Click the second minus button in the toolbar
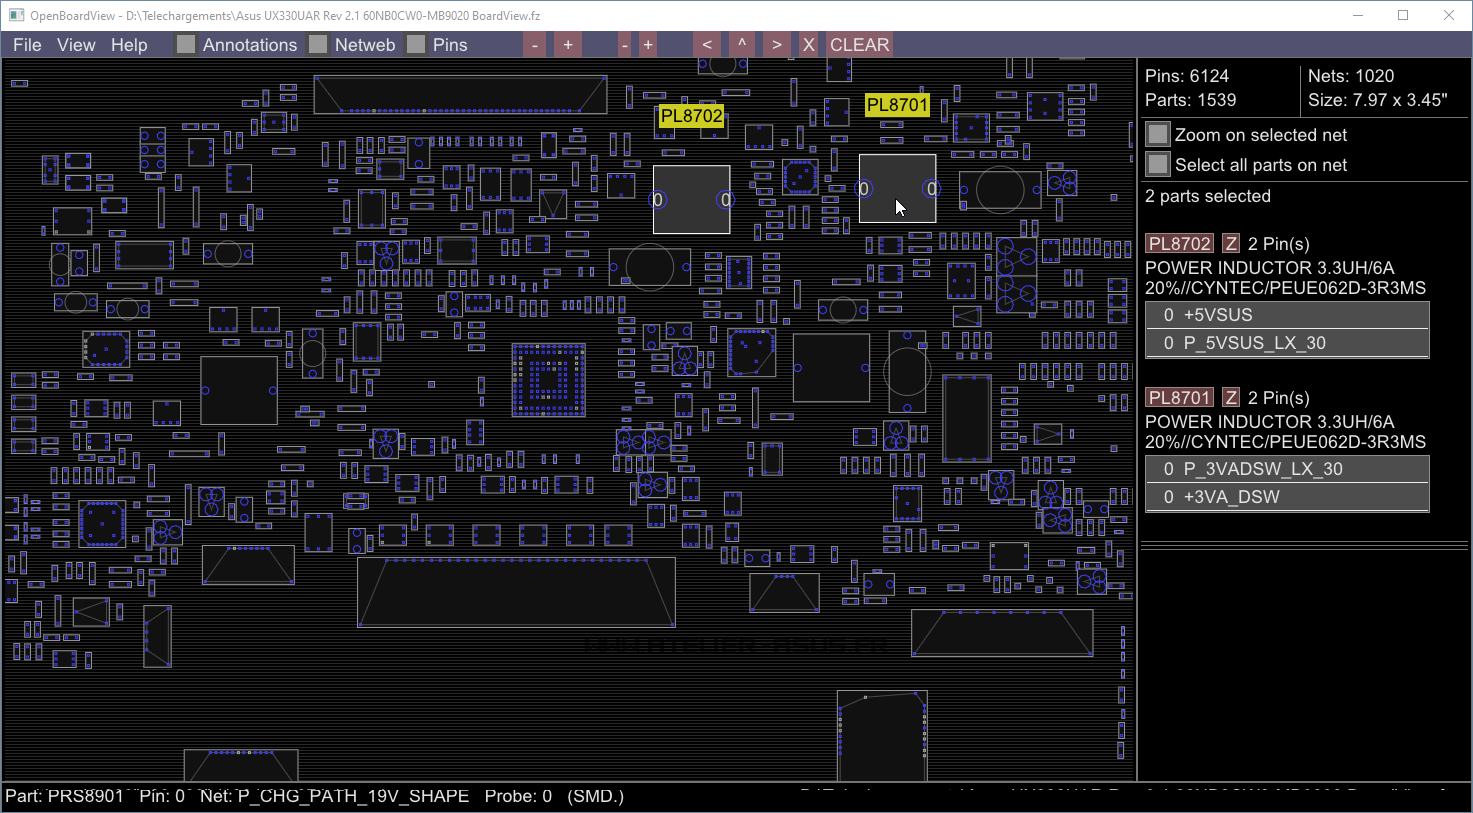Image resolution: width=1473 pixels, height=813 pixels. 625,45
